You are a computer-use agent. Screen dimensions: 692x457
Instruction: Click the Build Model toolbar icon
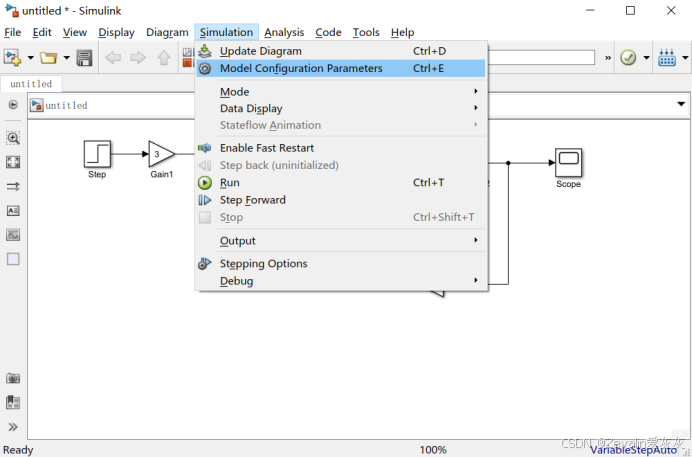pyautogui.click(x=667, y=57)
